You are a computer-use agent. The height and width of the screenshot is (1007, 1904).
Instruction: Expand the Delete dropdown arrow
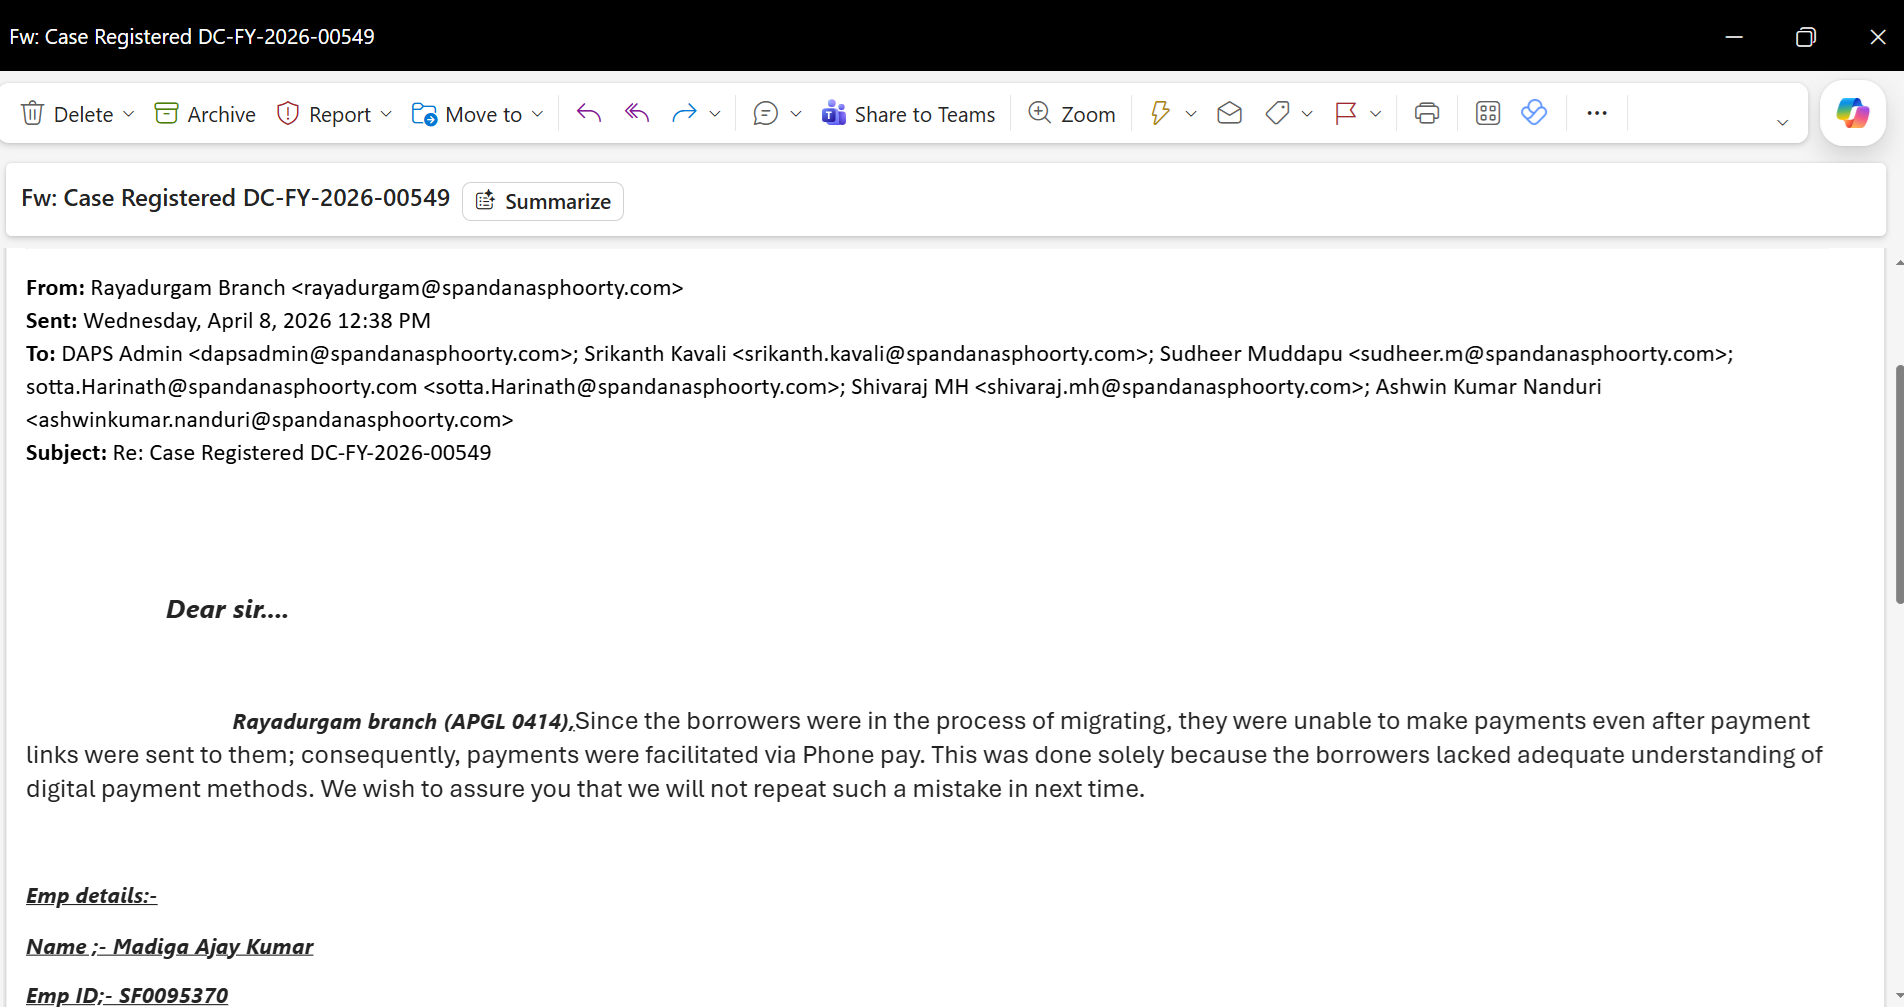click(129, 114)
